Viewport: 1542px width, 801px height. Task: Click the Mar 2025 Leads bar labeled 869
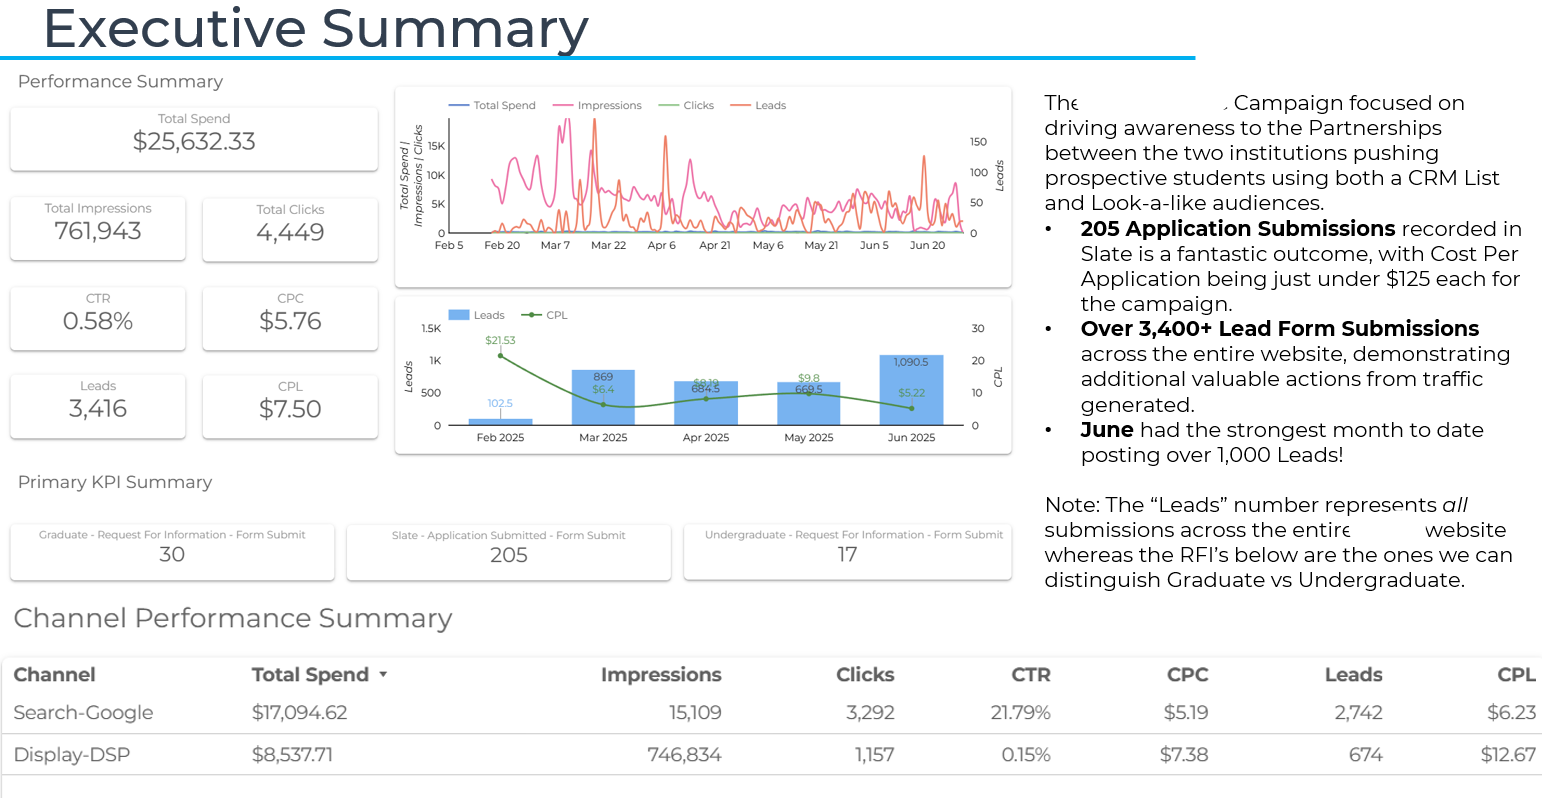603,398
